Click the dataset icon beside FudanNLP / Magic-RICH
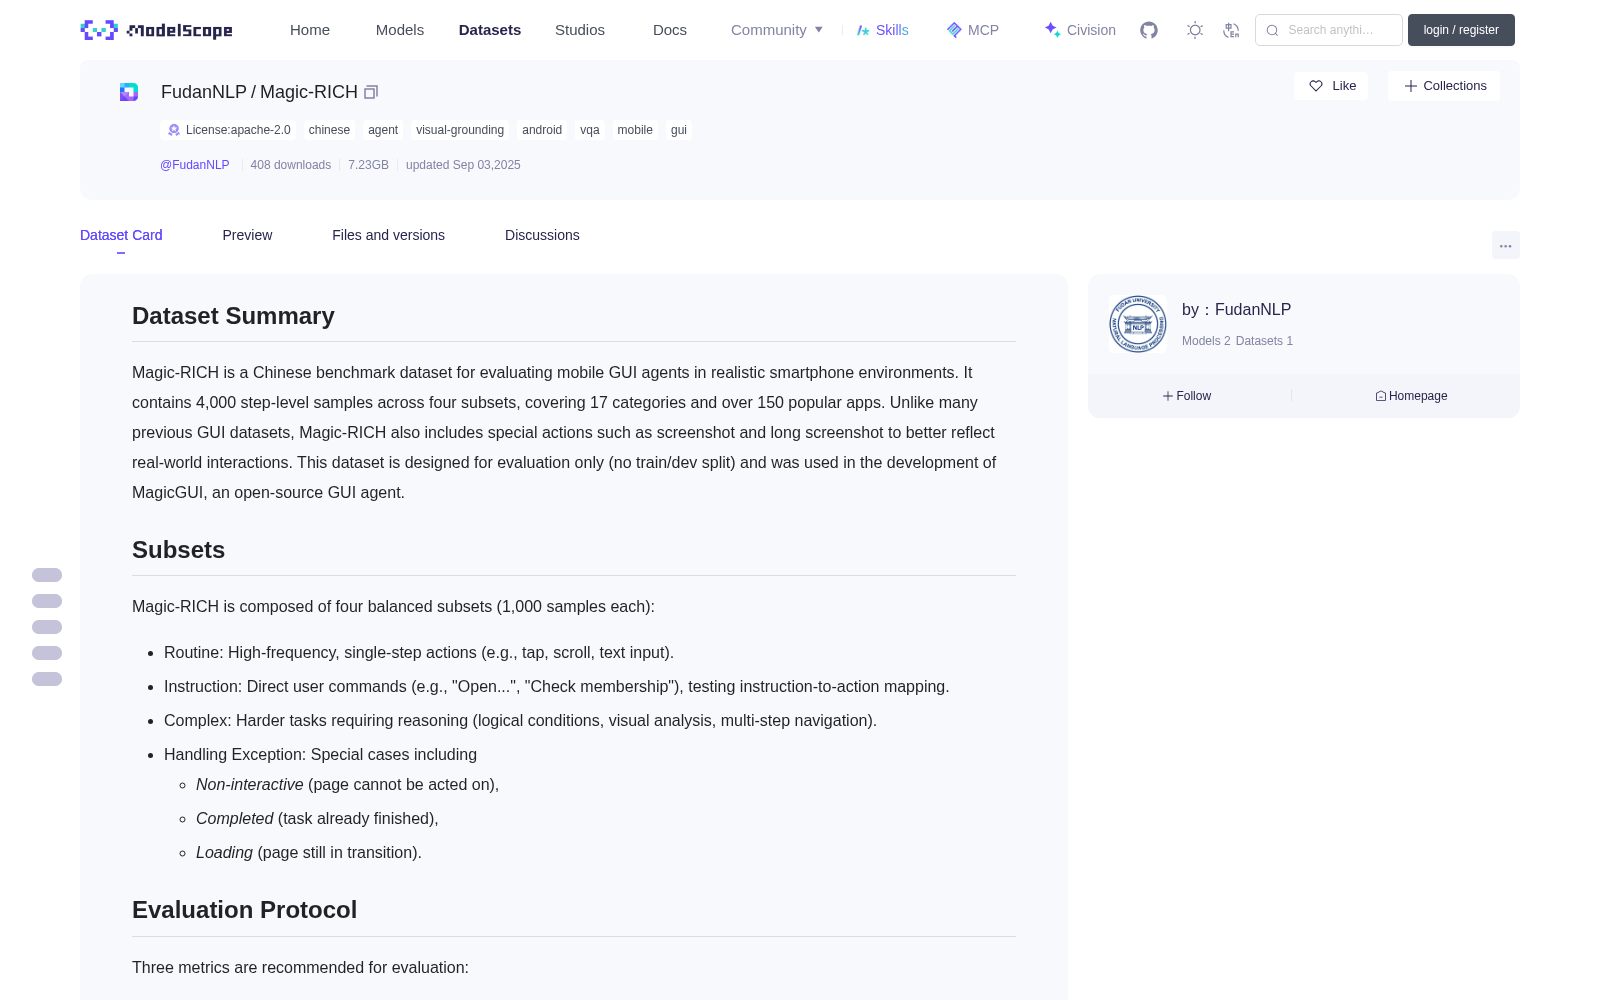Image resolution: width=1600 pixels, height=1000 pixels. point(129,92)
